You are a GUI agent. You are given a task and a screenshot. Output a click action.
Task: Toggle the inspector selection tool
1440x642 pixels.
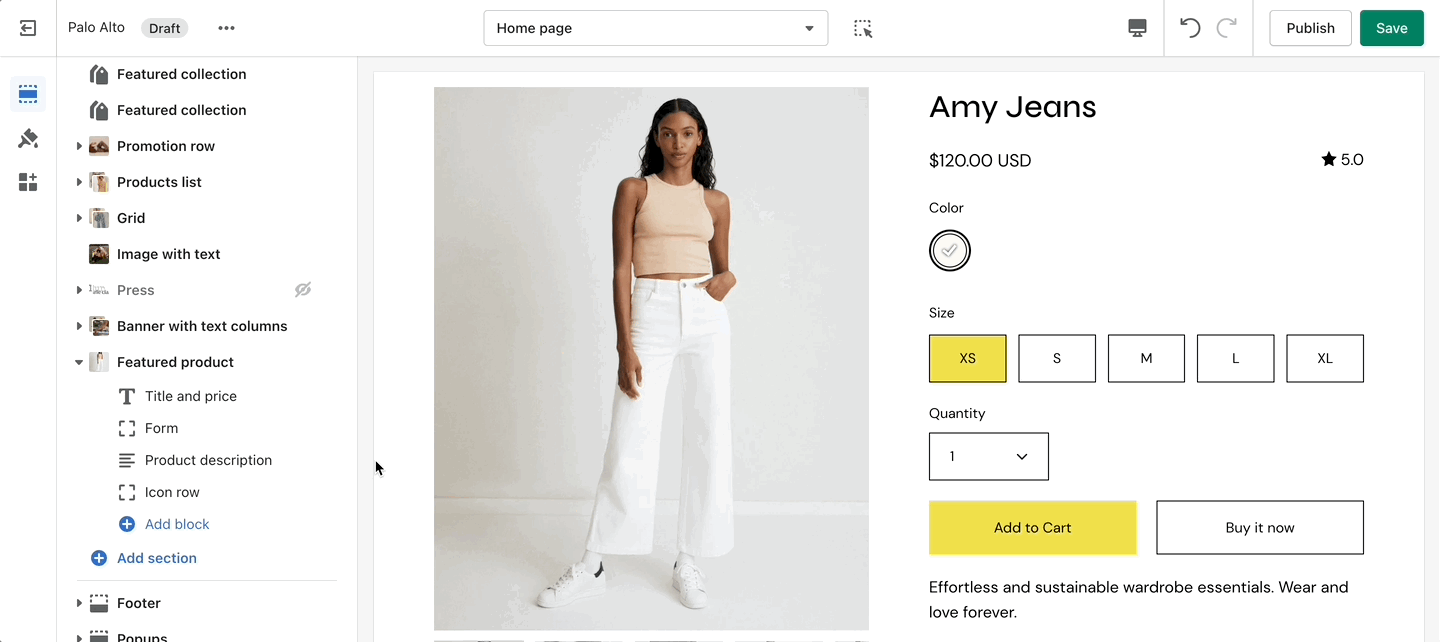coord(863,28)
